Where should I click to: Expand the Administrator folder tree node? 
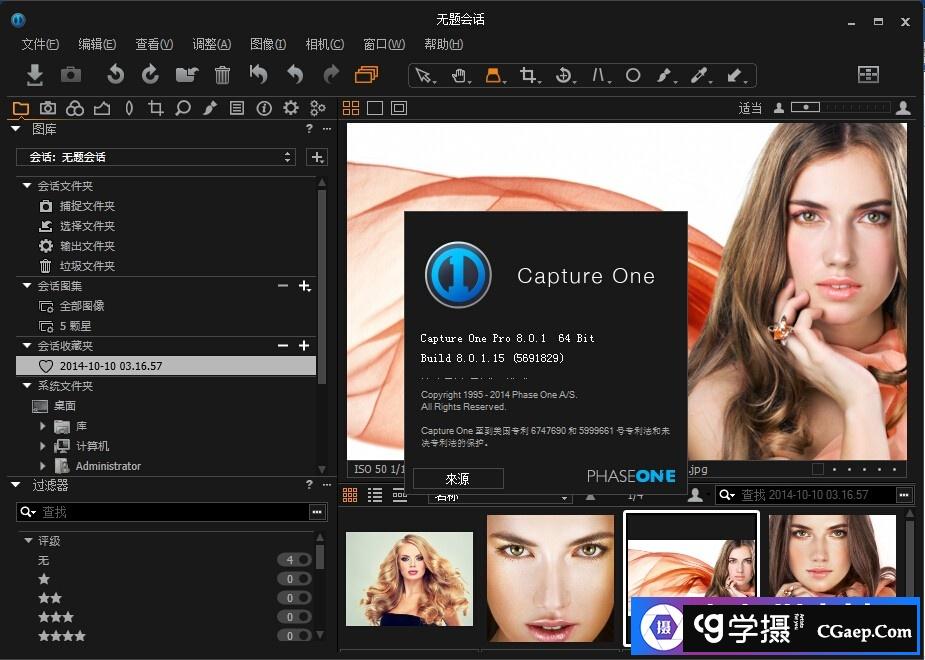[x=43, y=466]
